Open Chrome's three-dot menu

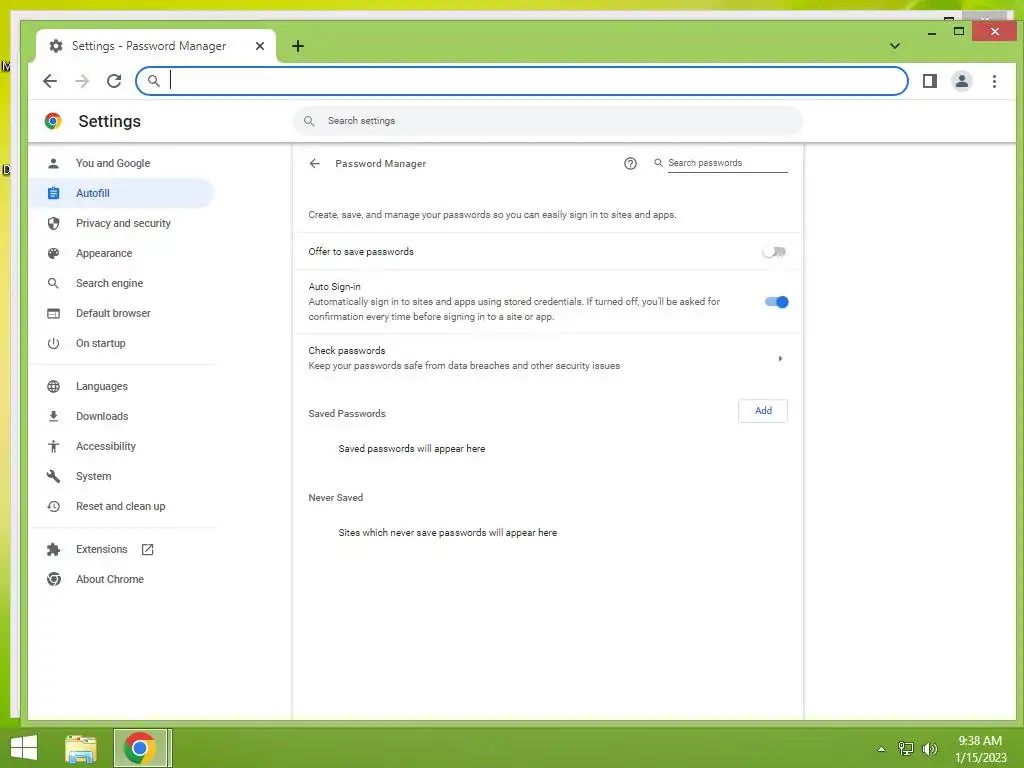point(994,81)
